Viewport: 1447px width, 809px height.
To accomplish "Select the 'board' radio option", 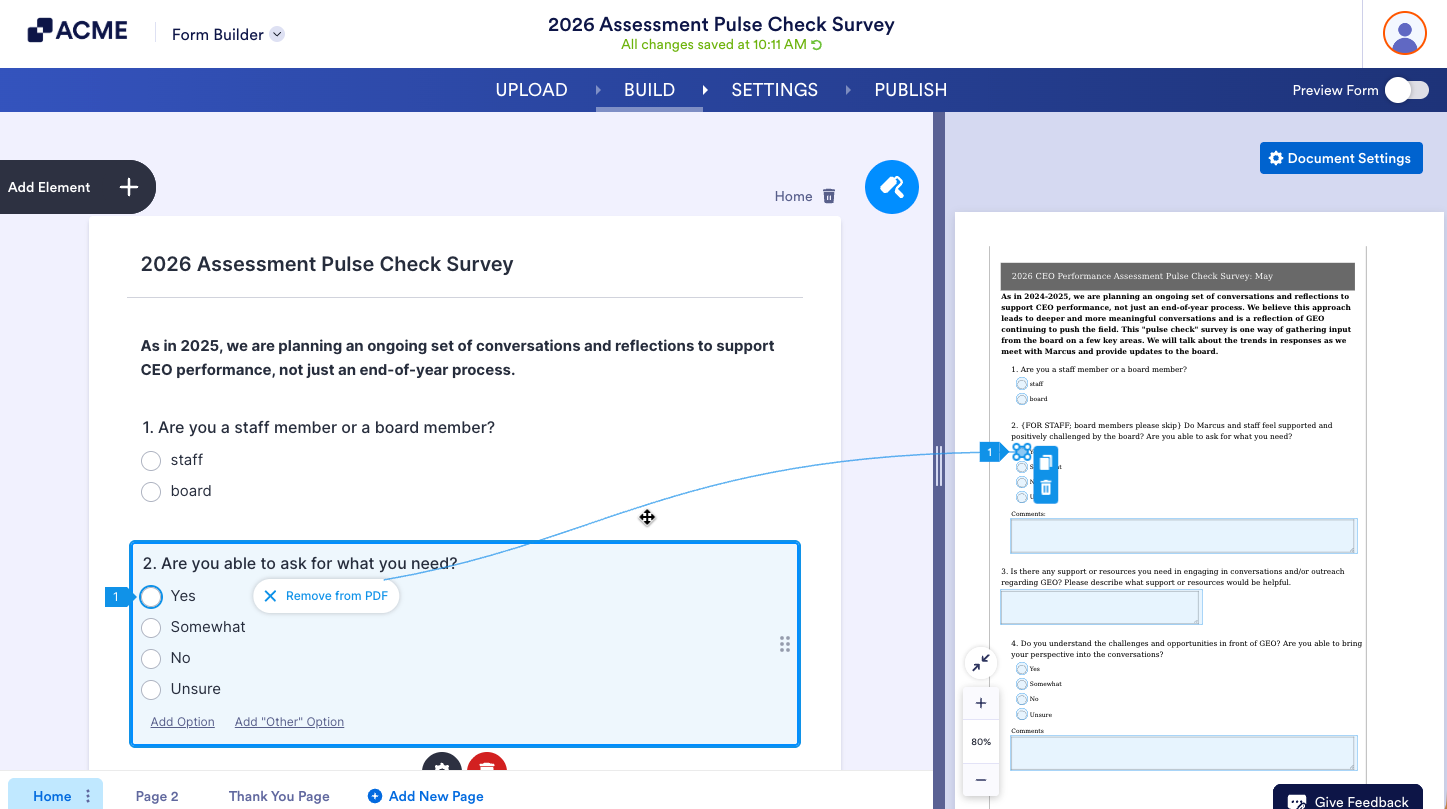I will coord(151,491).
